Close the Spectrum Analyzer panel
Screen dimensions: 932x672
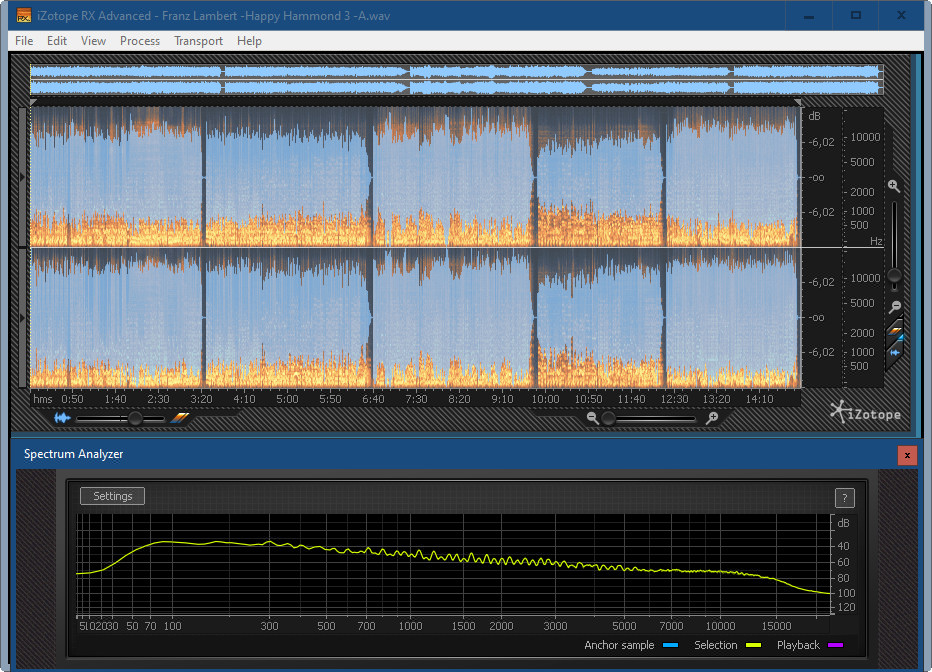pyautogui.click(x=907, y=455)
